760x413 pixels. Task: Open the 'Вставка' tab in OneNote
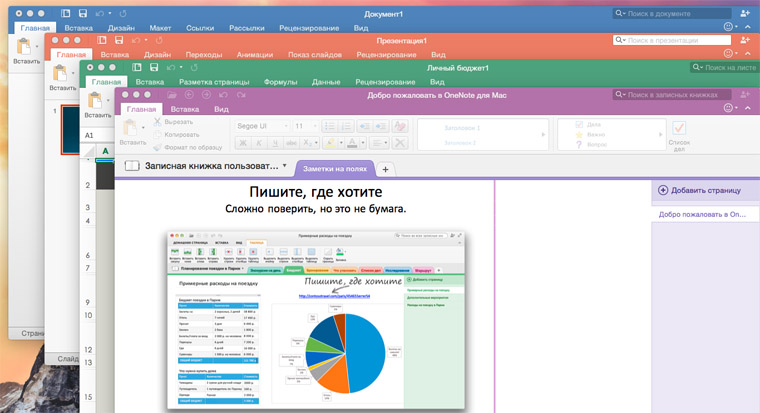183,107
